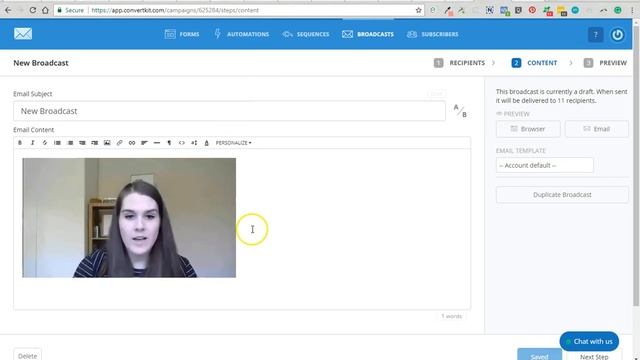Open the paragraph format tool
Viewport: 640px width, 360px height.
tap(169, 143)
